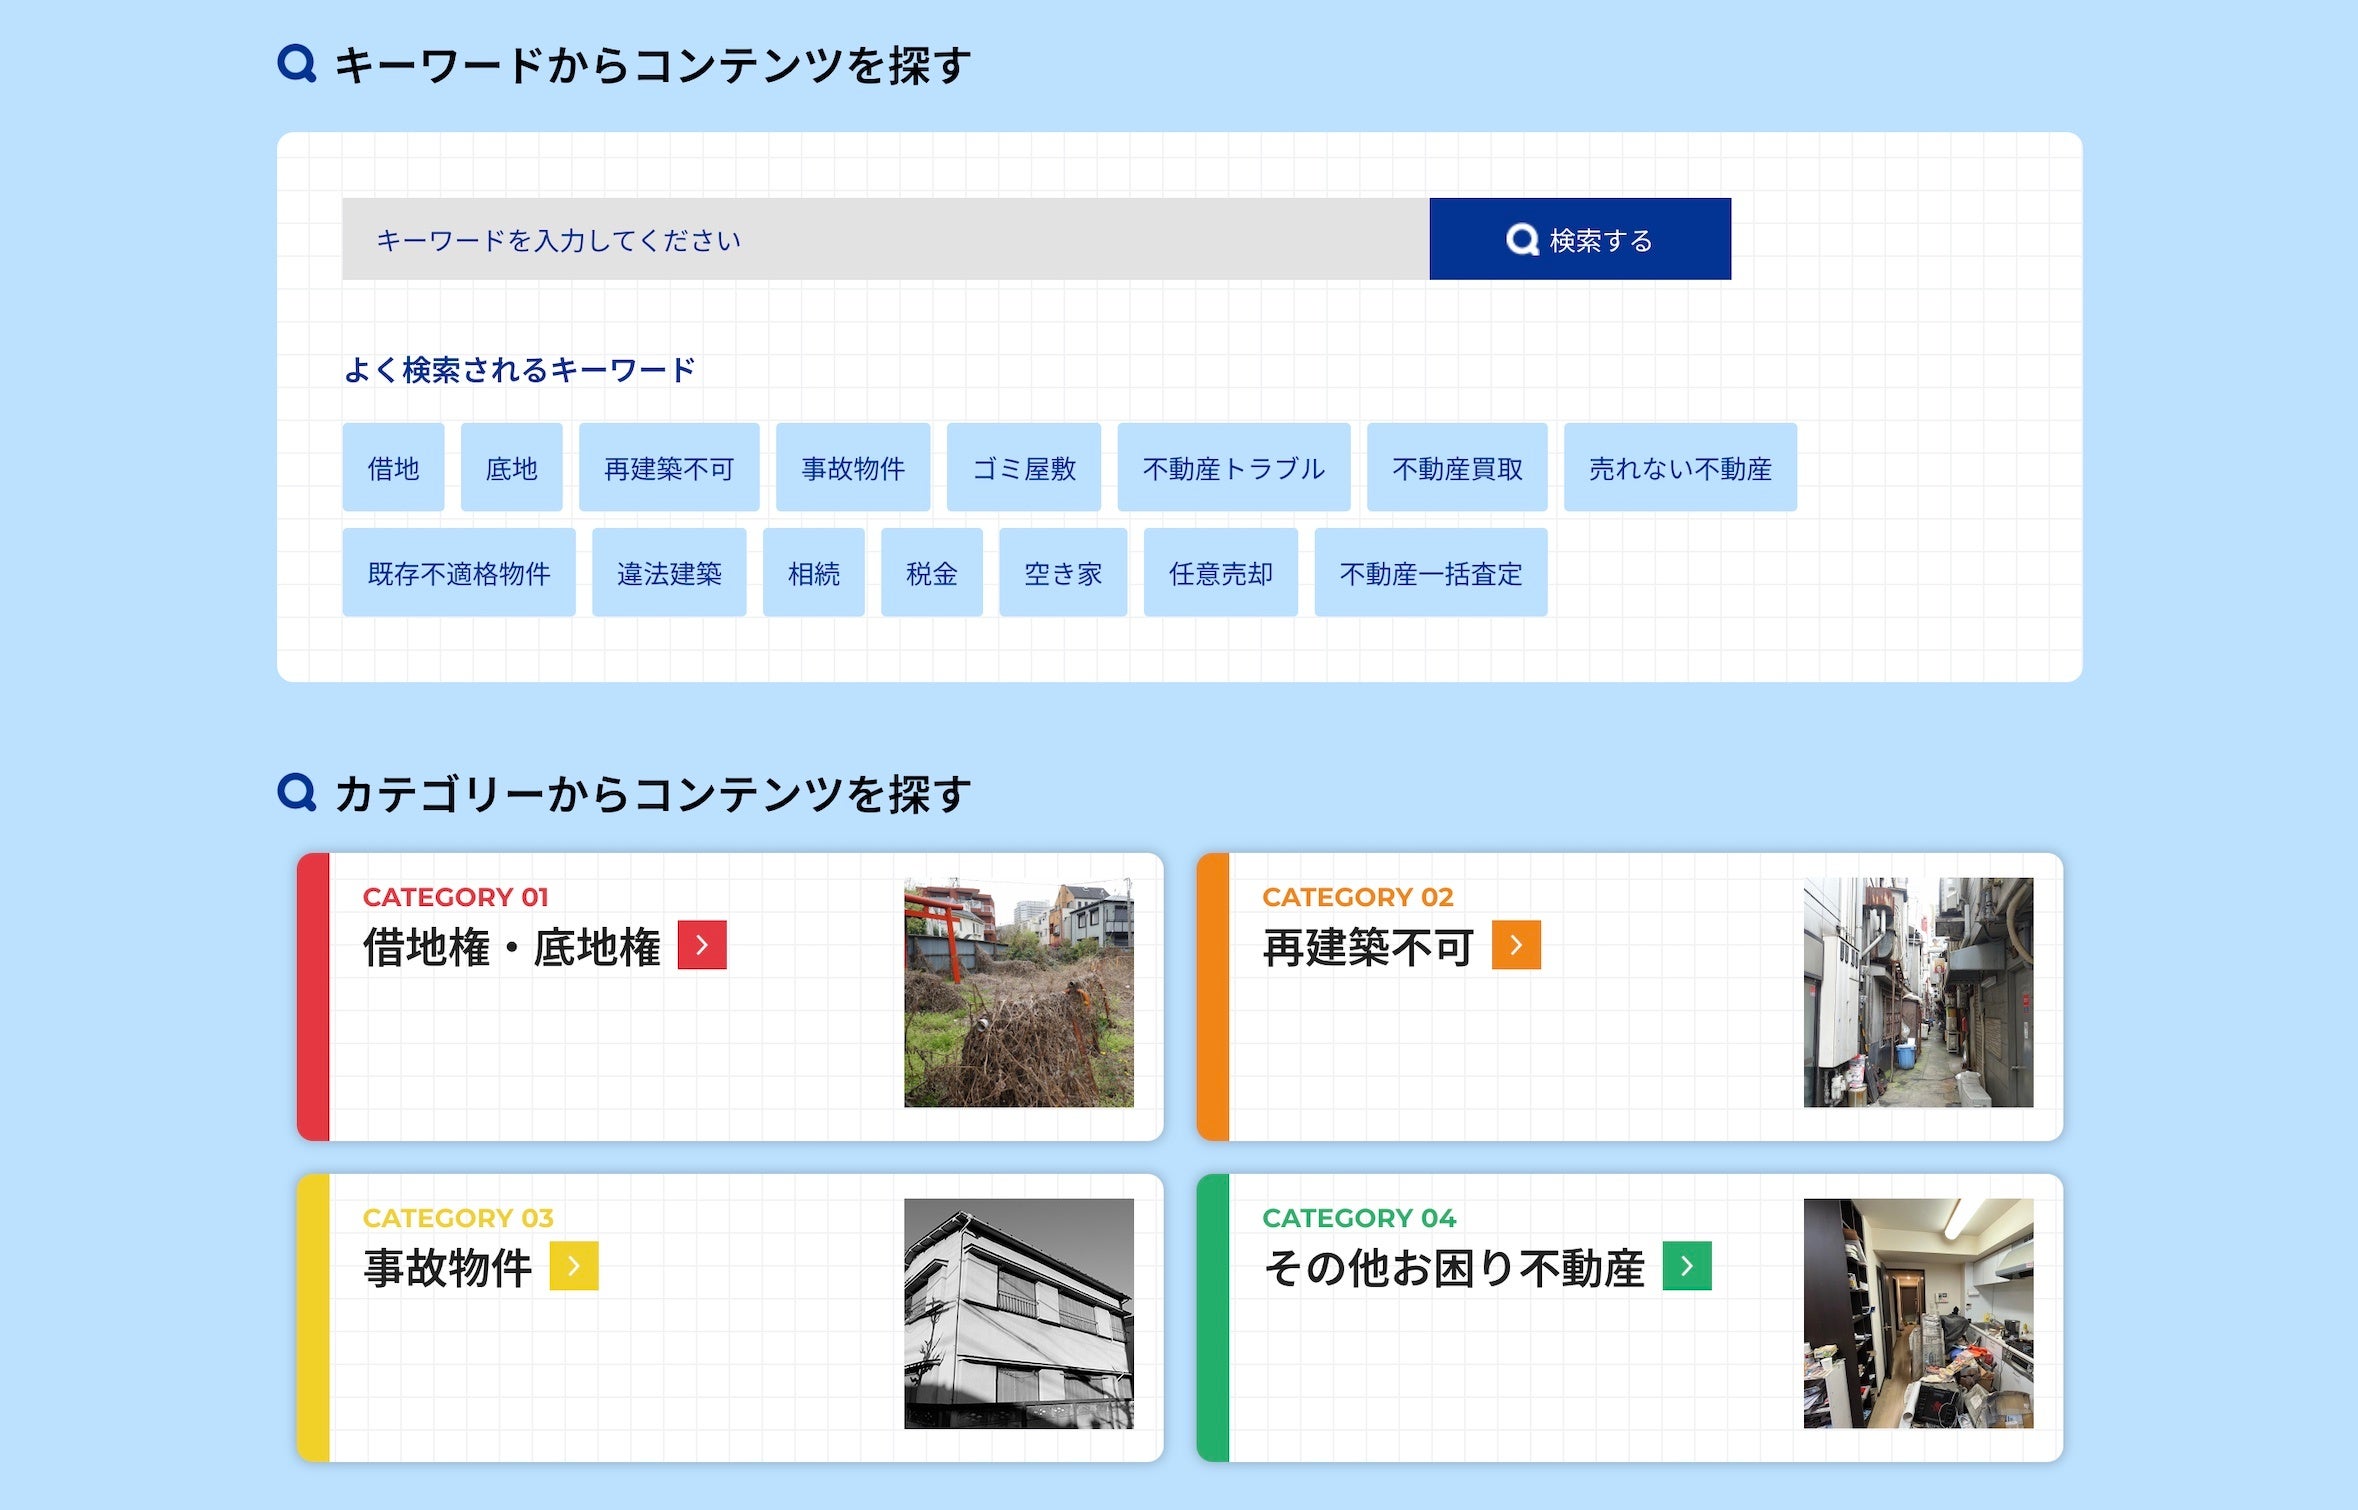The image size is (2358, 1510).
Task: Open the black-and-white house thumbnail
Action: (x=1018, y=1313)
